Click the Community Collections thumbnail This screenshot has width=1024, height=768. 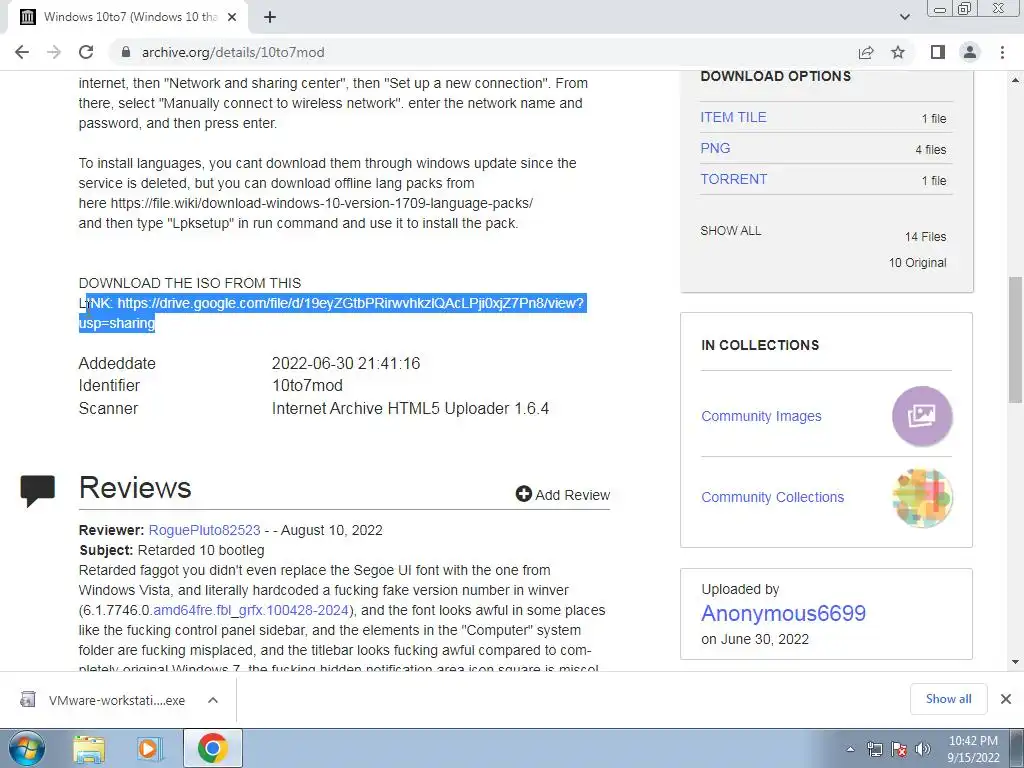(922, 497)
